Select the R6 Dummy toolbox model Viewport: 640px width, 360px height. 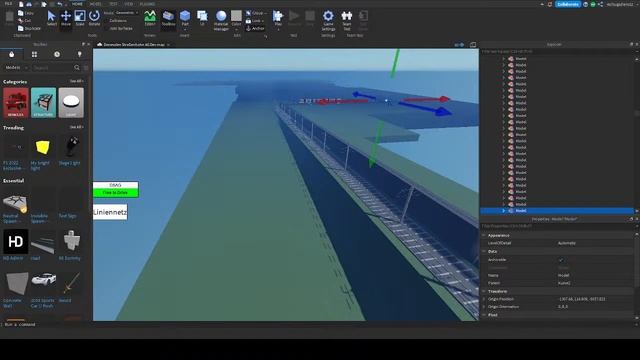click(71, 244)
